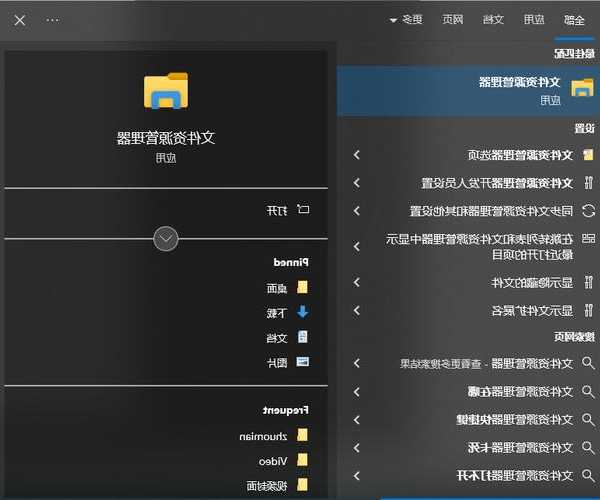Click the sync icon beside 同步文件资源管理器和其他设置
600x500 pixels.
[588, 211]
